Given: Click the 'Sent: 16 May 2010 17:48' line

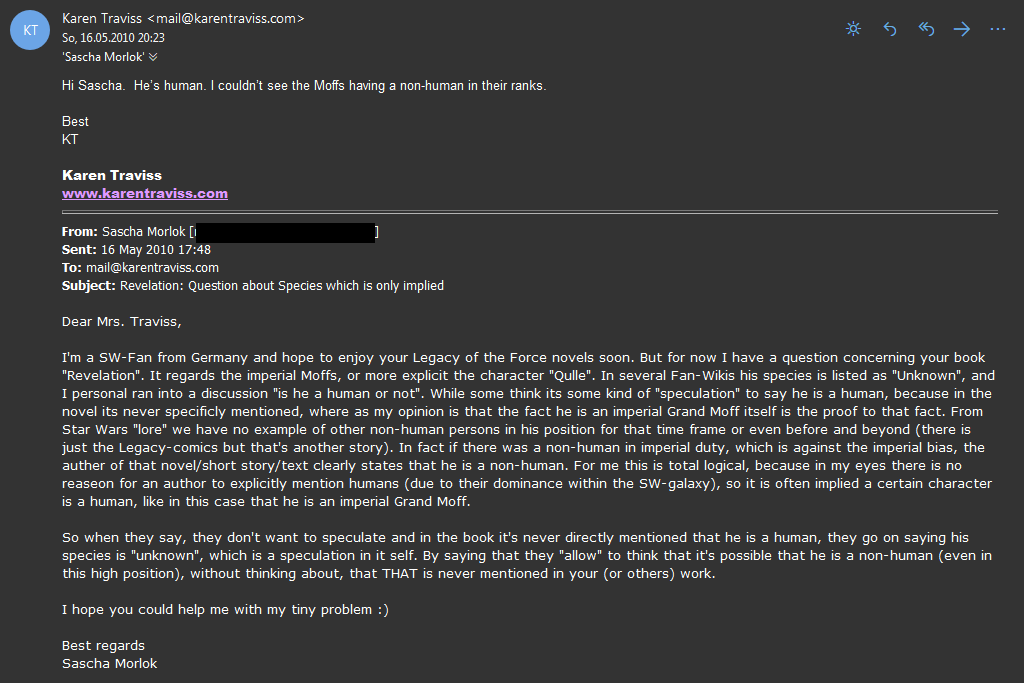Looking at the screenshot, I should point(136,249).
